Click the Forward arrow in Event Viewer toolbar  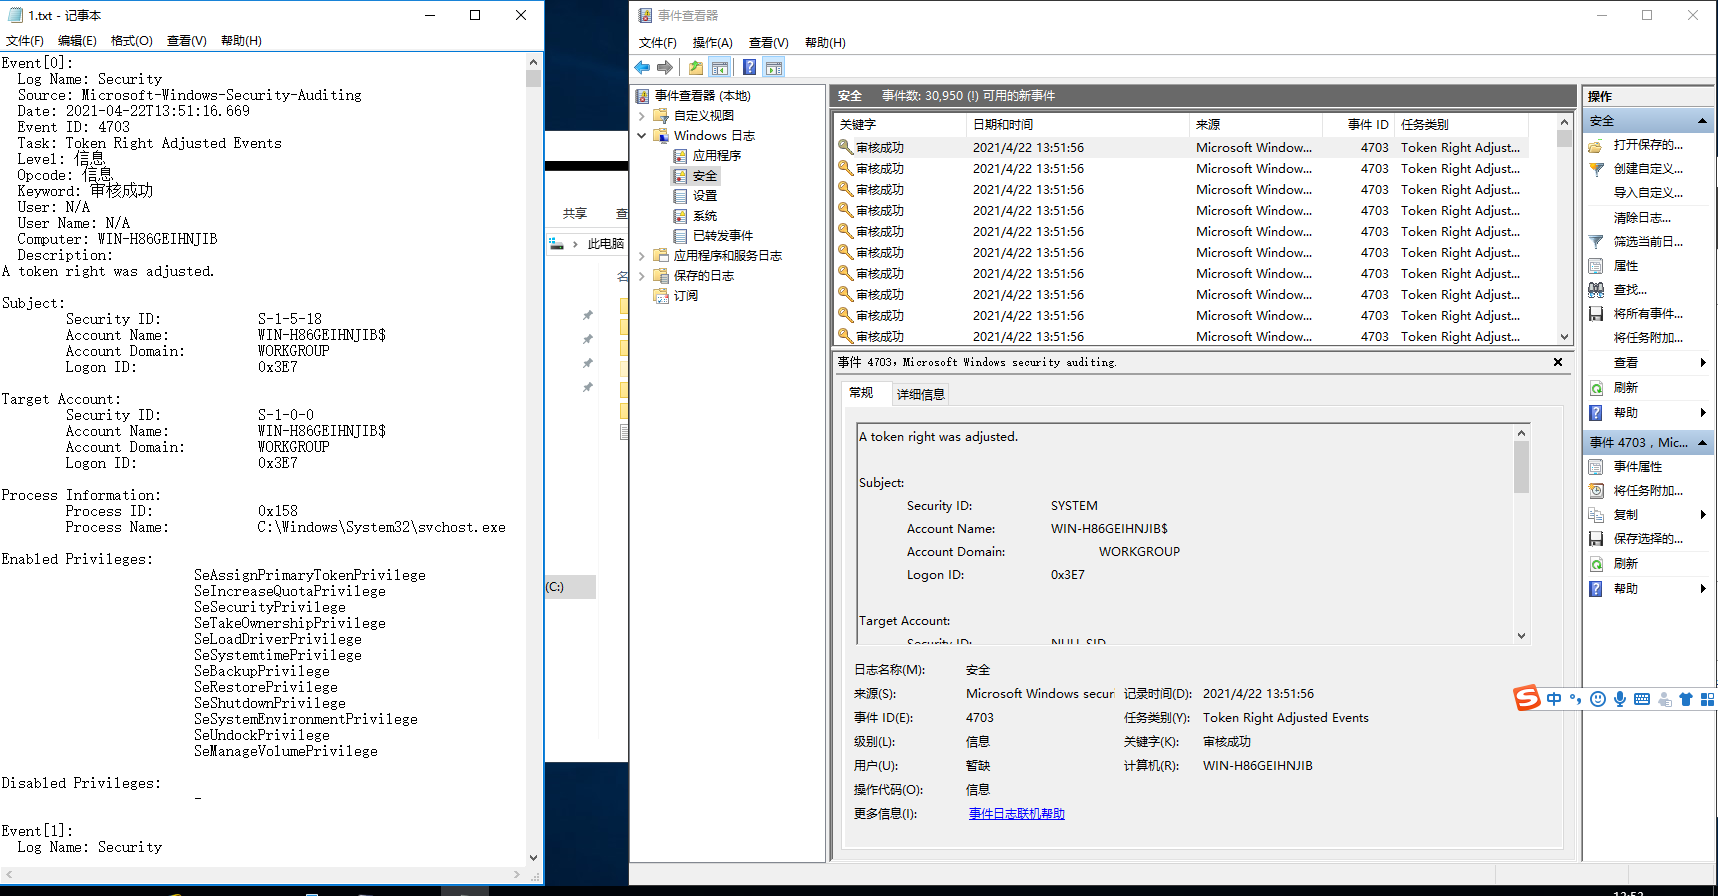tap(665, 68)
